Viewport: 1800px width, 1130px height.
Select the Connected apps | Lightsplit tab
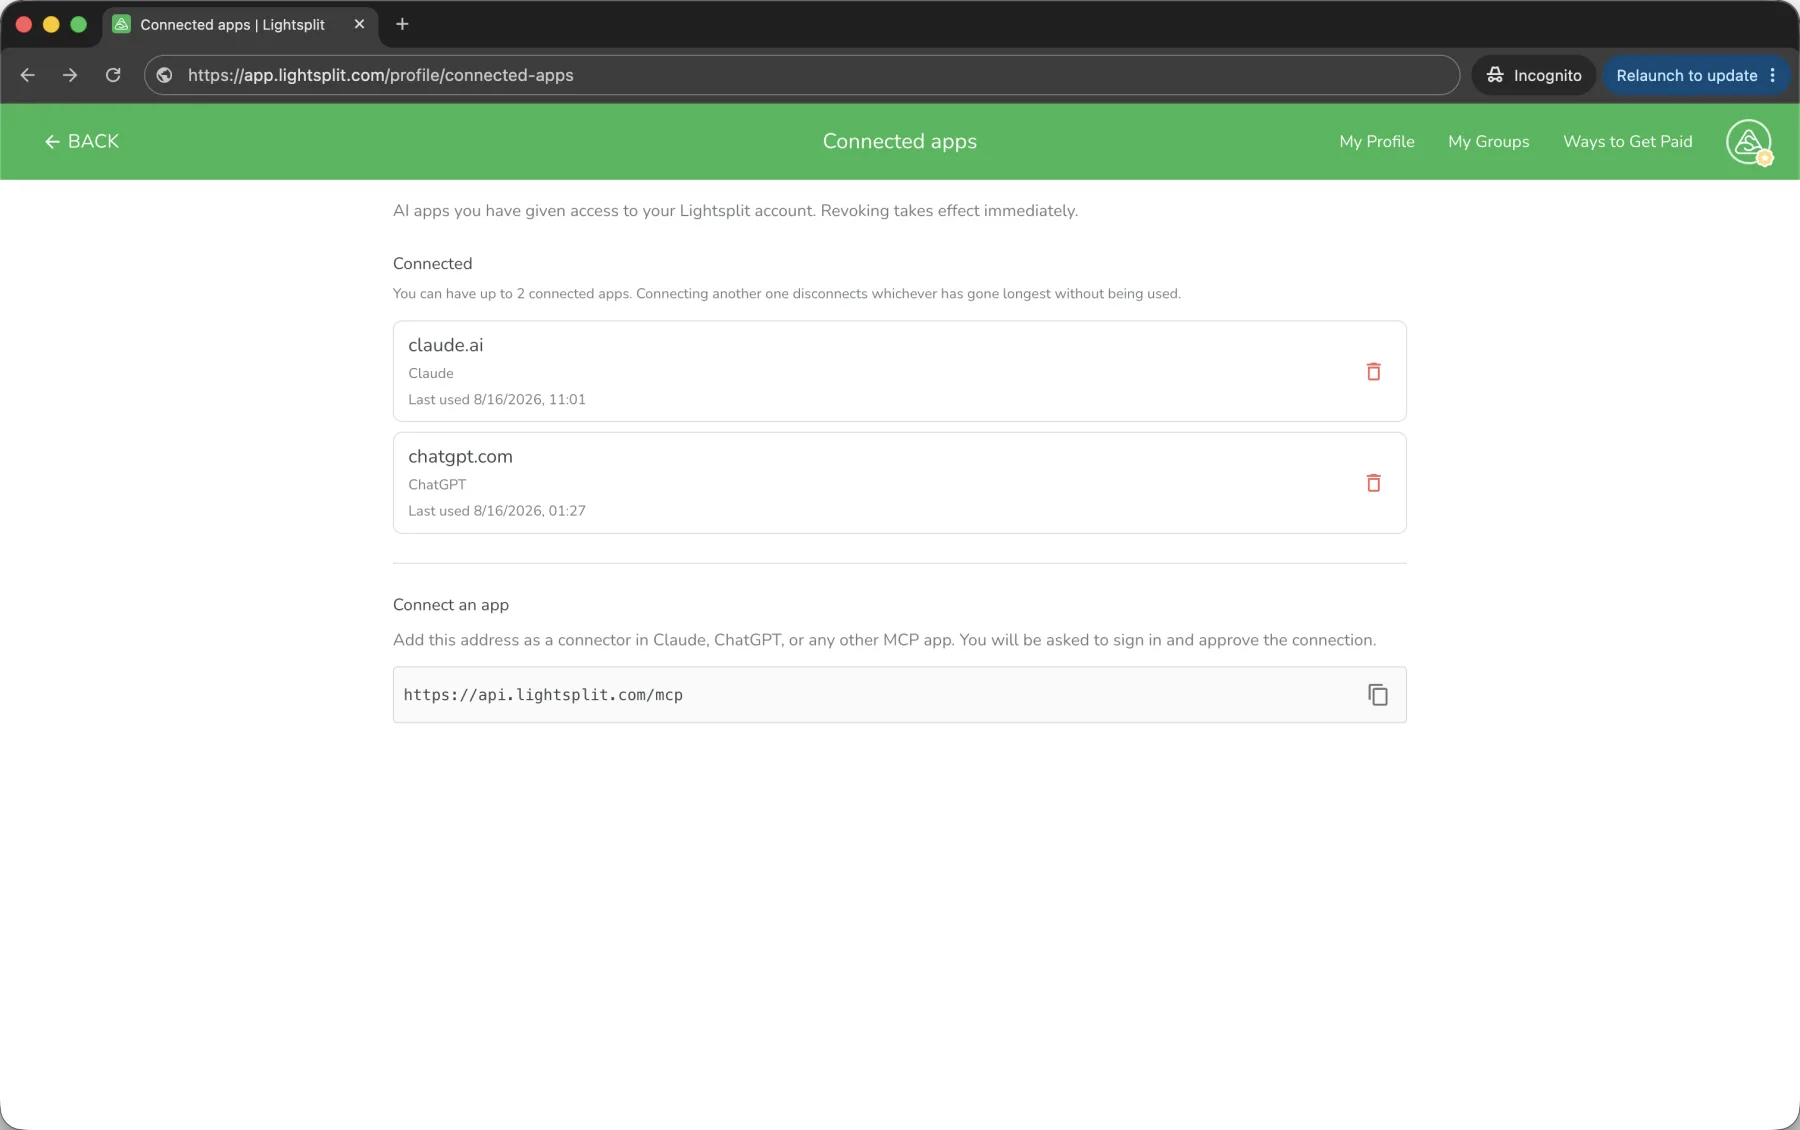240,24
